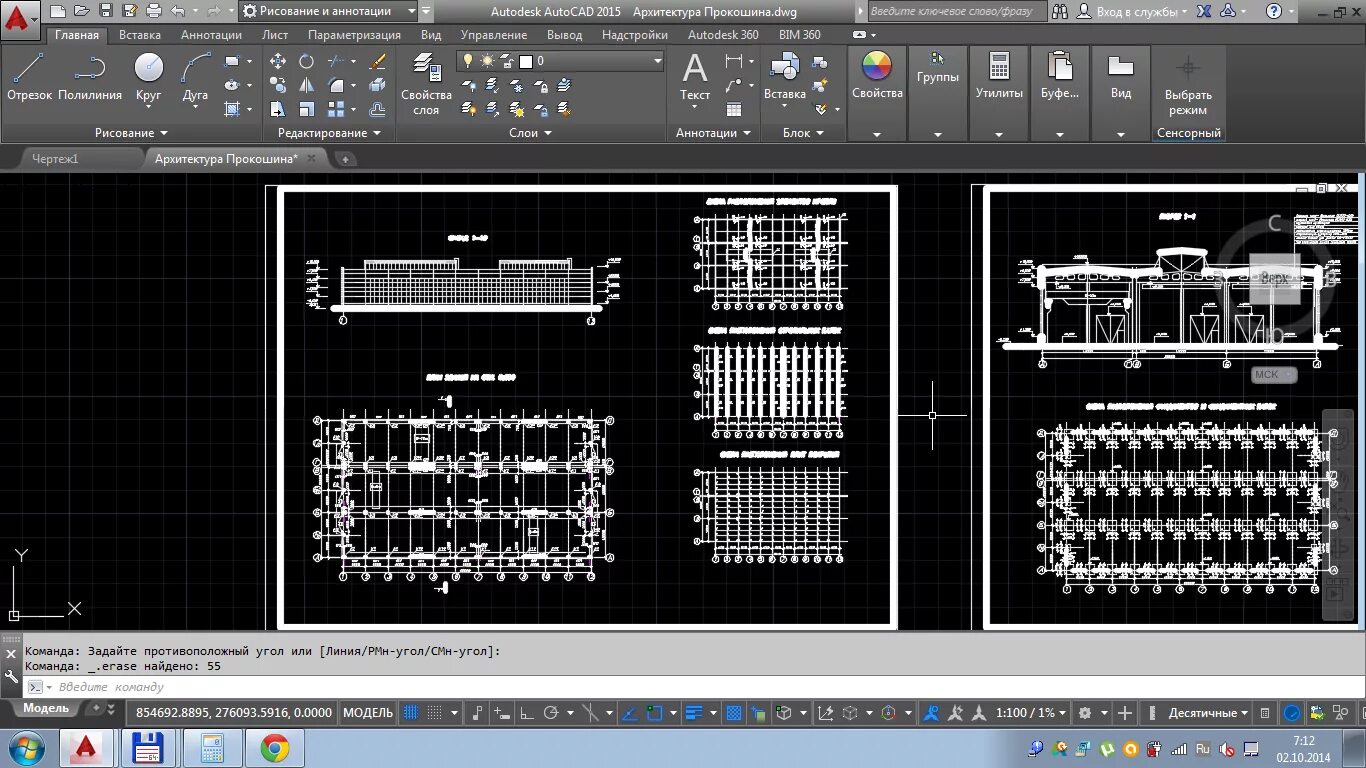
Task: Switch to the Чертеж1 document tab
Action: (55, 159)
